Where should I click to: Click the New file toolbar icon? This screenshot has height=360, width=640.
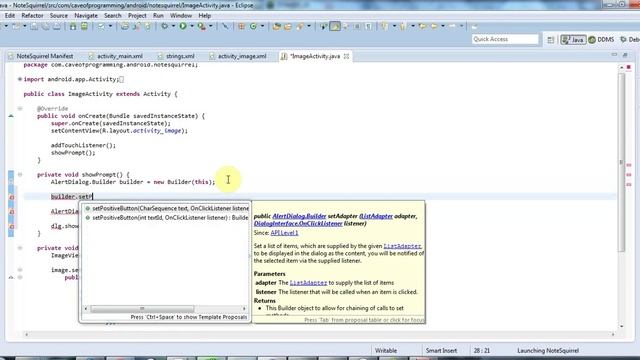16,27
